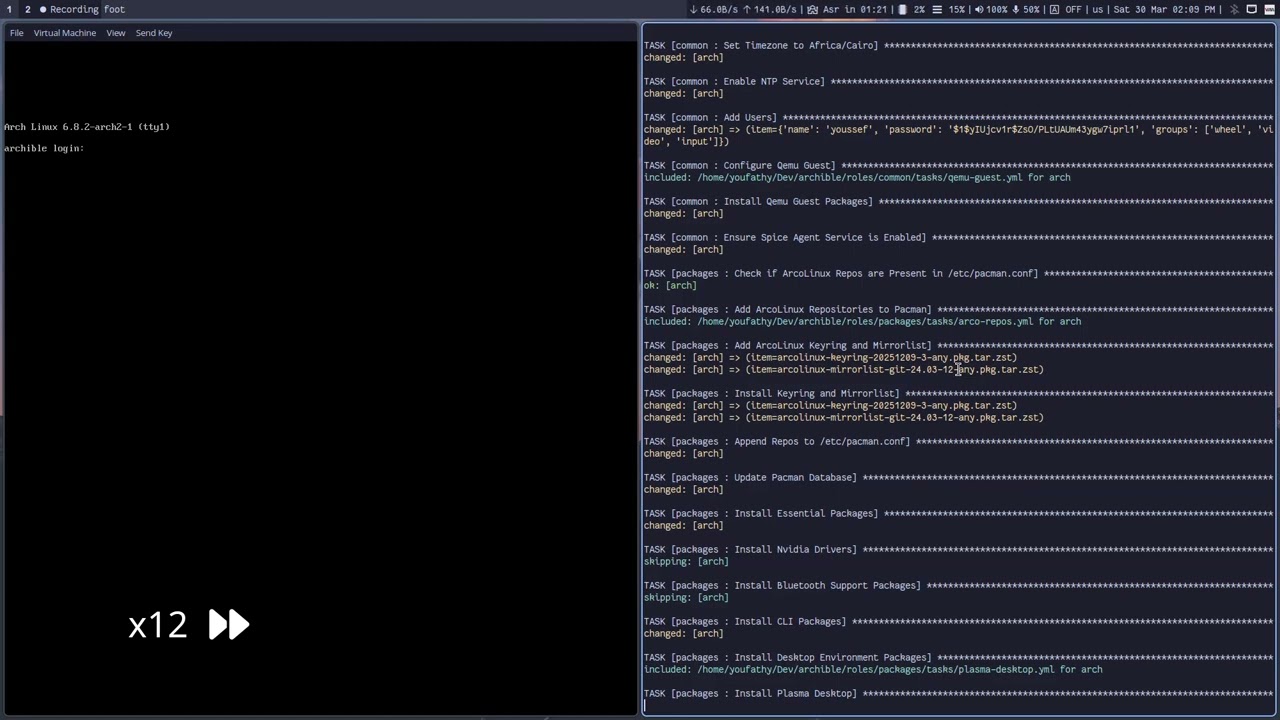This screenshot has height=720, width=1280.
Task: Click 'Install Plasma Desktop' task line
Action: point(958,693)
